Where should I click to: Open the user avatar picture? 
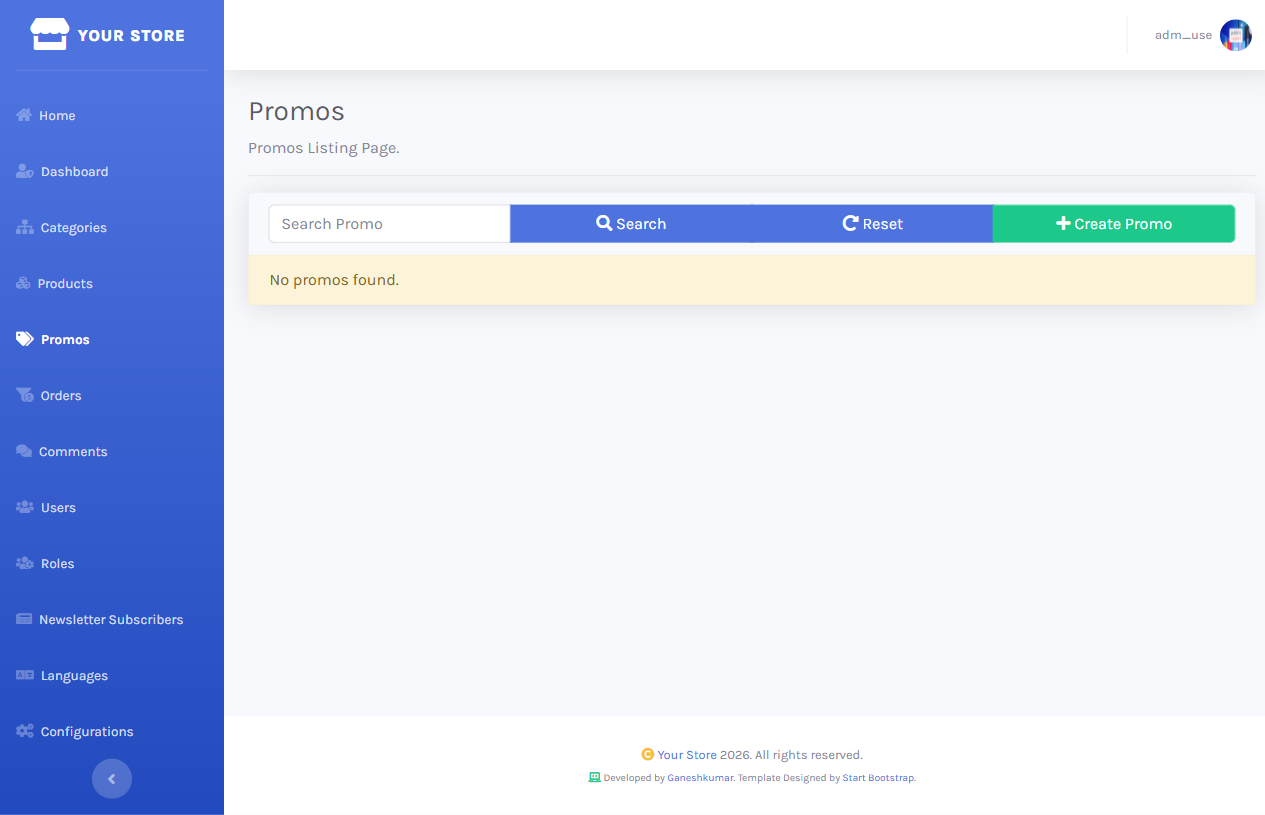(x=1236, y=35)
